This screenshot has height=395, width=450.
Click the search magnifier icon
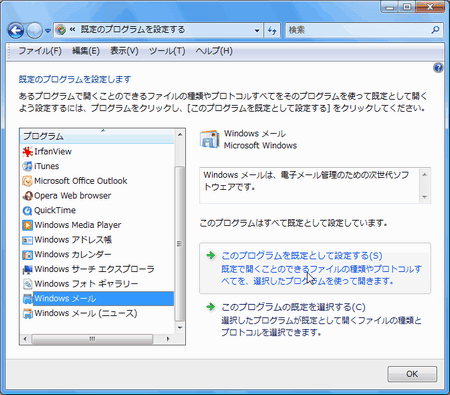coord(435,30)
